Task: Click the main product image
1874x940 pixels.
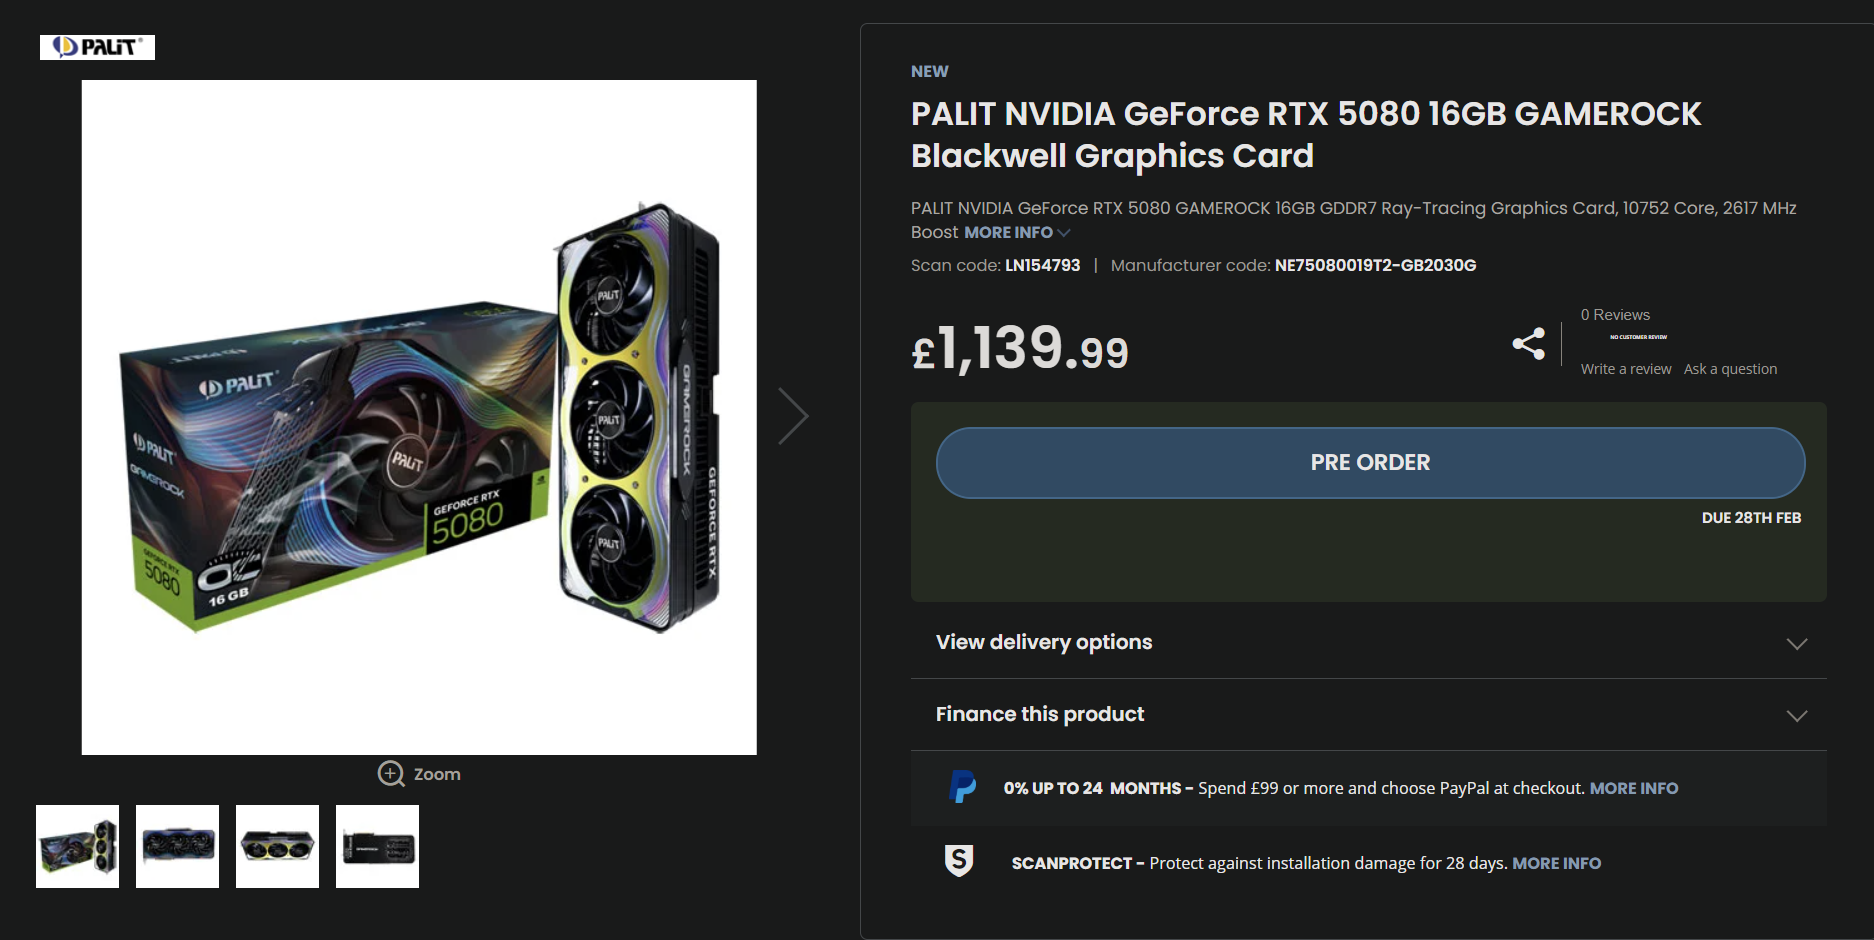Action: coord(419,417)
